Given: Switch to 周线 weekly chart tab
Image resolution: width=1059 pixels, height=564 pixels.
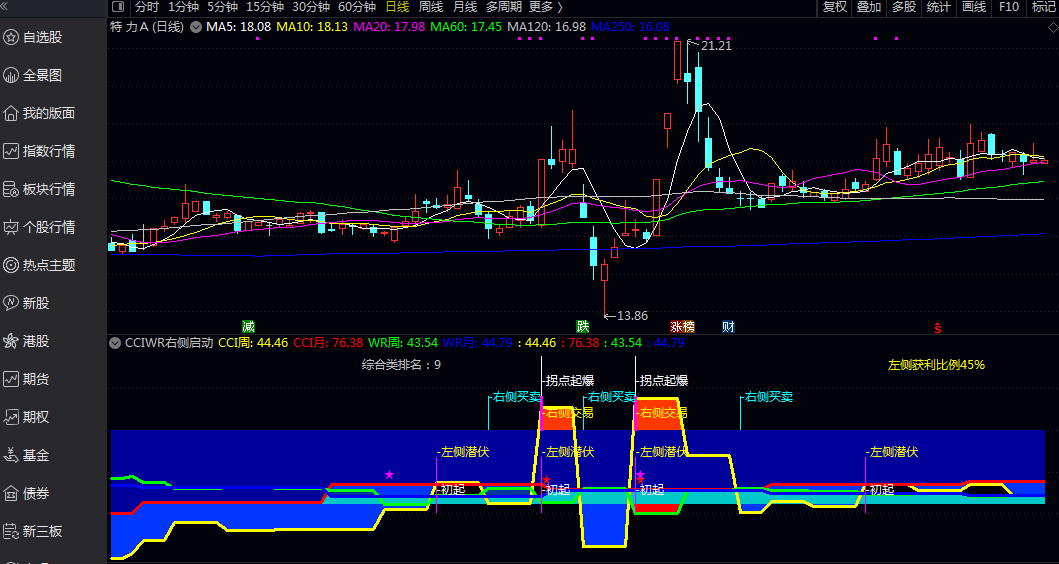Looking at the screenshot, I should tap(431, 7).
